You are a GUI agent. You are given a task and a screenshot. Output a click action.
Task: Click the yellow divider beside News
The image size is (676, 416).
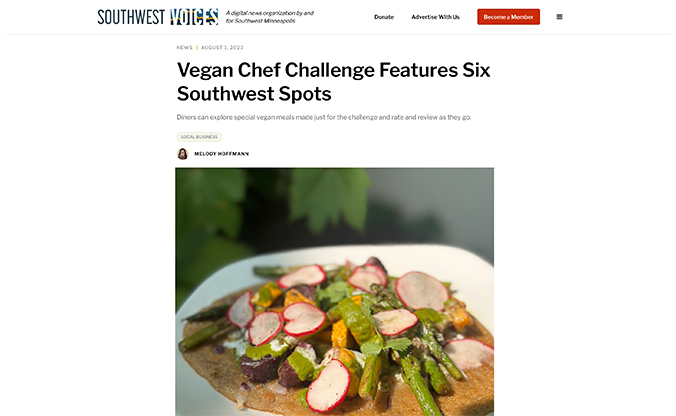[197, 48]
